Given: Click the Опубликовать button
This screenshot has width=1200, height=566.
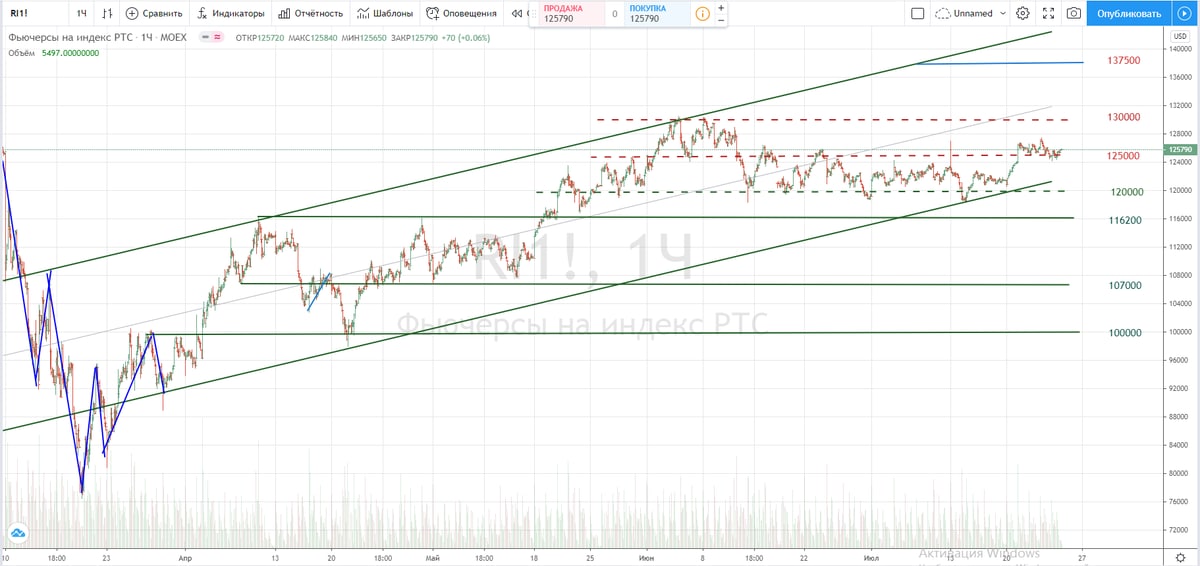Looking at the screenshot, I should [x=1129, y=14].
